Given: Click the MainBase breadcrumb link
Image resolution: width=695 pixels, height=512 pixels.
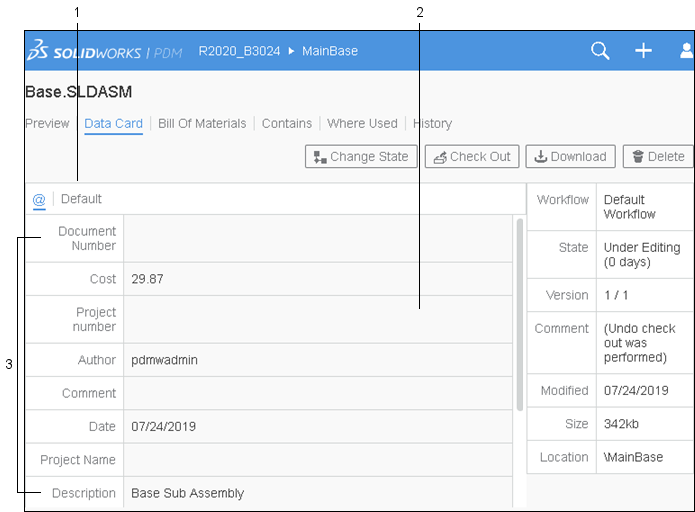Looking at the screenshot, I should 330,51.
